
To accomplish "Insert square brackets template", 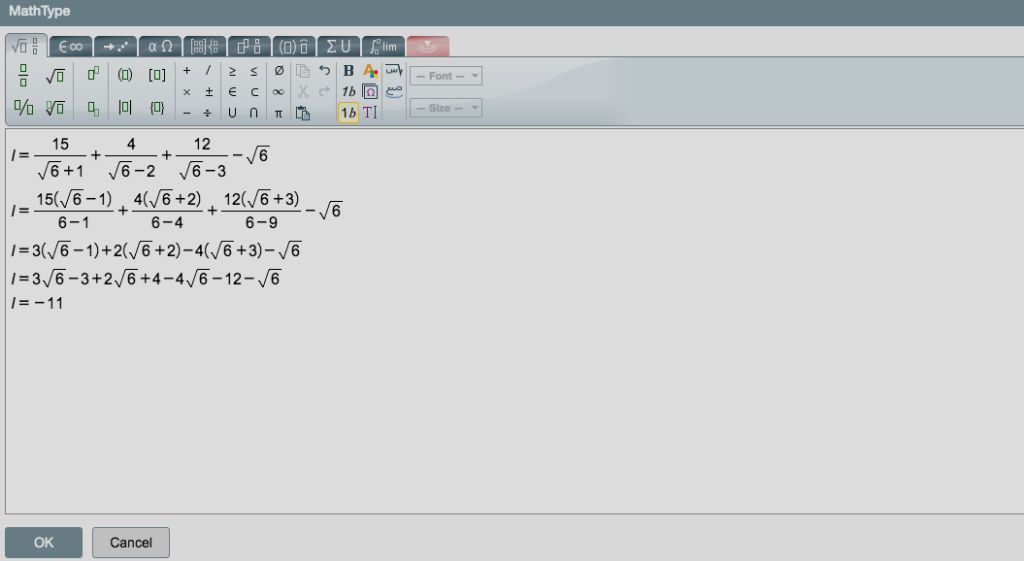I will pyautogui.click(x=157, y=74).
